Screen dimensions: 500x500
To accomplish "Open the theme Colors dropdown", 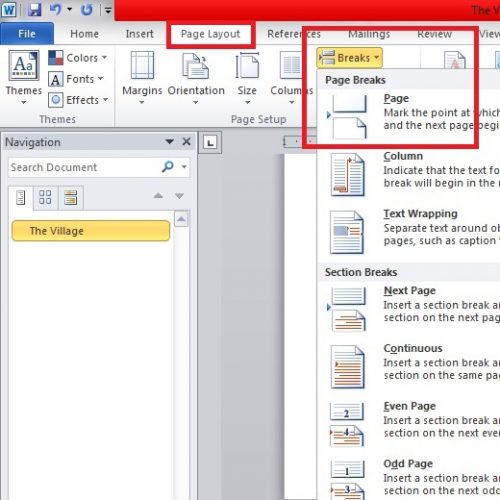I will click(x=78, y=58).
